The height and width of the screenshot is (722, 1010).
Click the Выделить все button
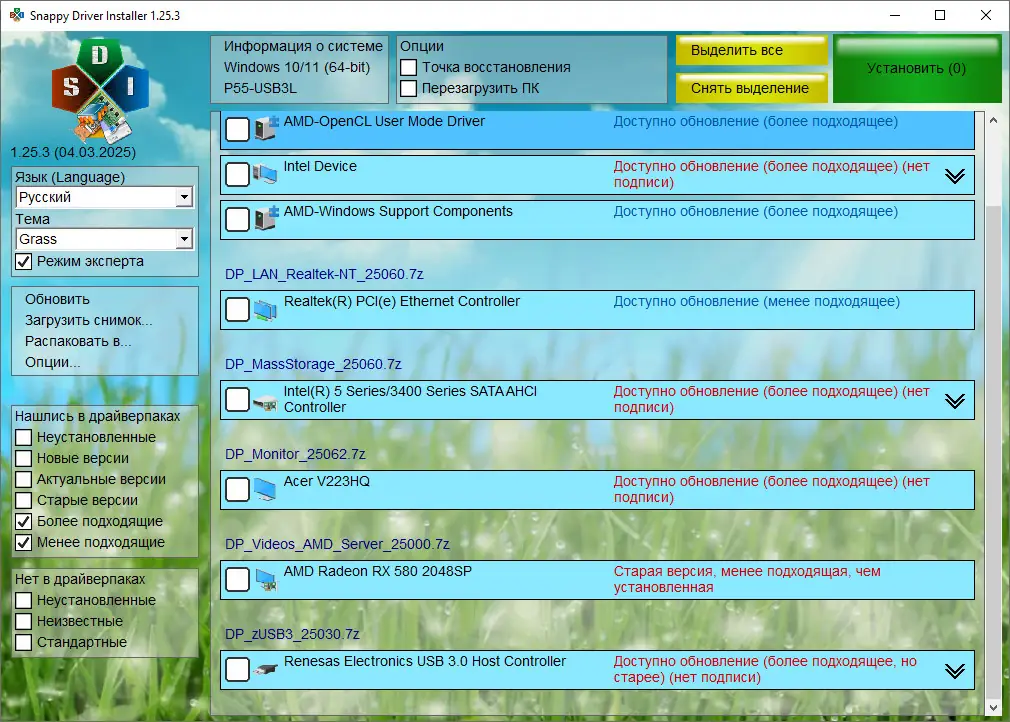(x=751, y=49)
